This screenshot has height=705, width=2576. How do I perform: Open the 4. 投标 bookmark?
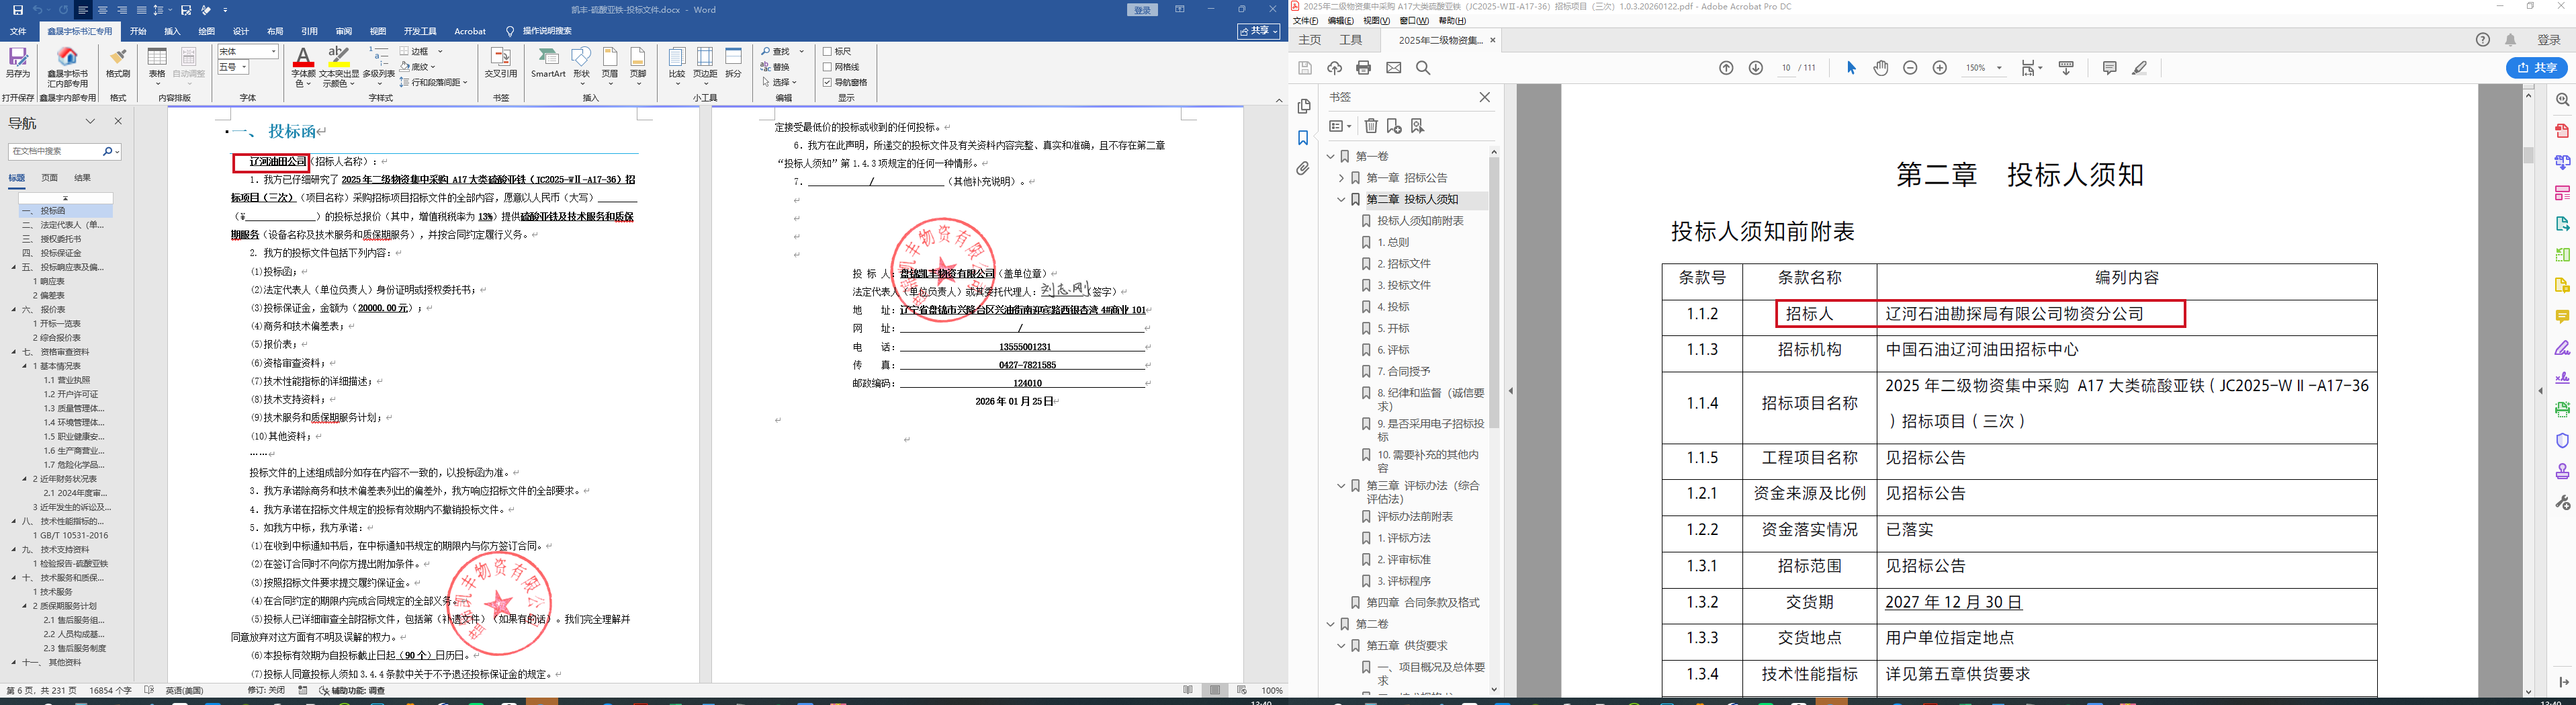pyautogui.click(x=1393, y=307)
